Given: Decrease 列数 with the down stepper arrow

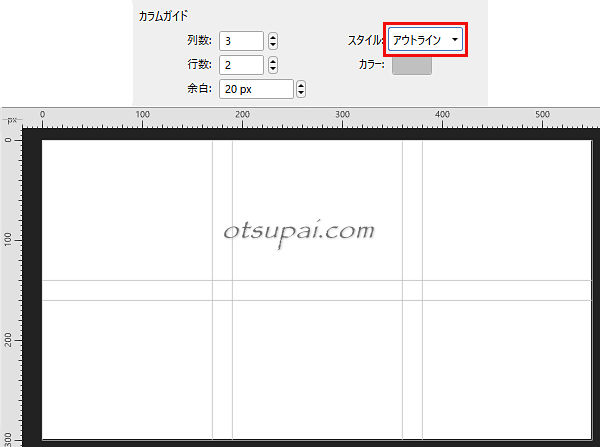Looking at the screenshot, I should coord(273,46).
